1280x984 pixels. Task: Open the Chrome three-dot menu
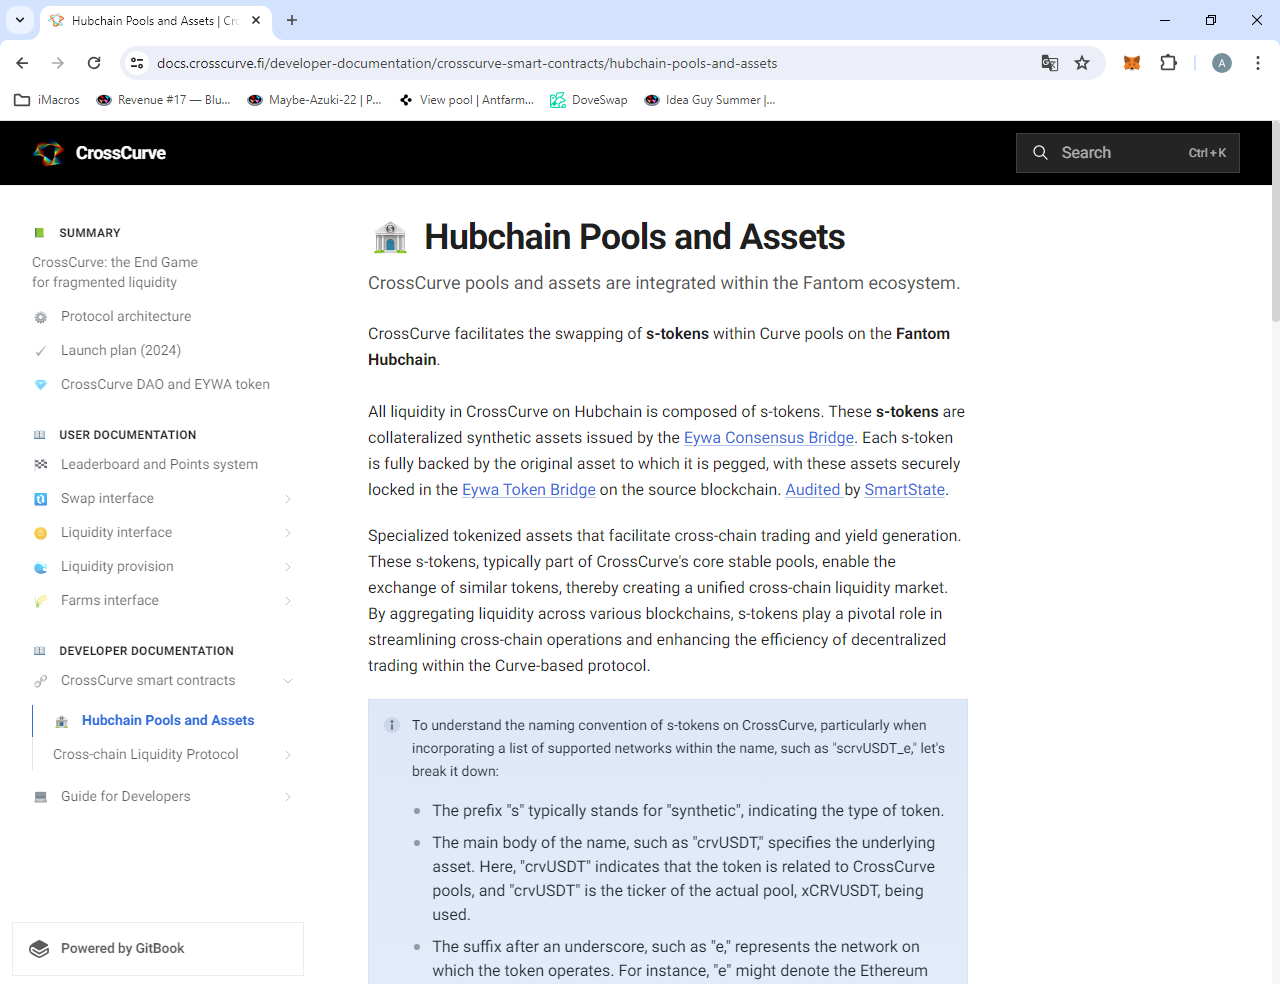click(x=1257, y=63)
